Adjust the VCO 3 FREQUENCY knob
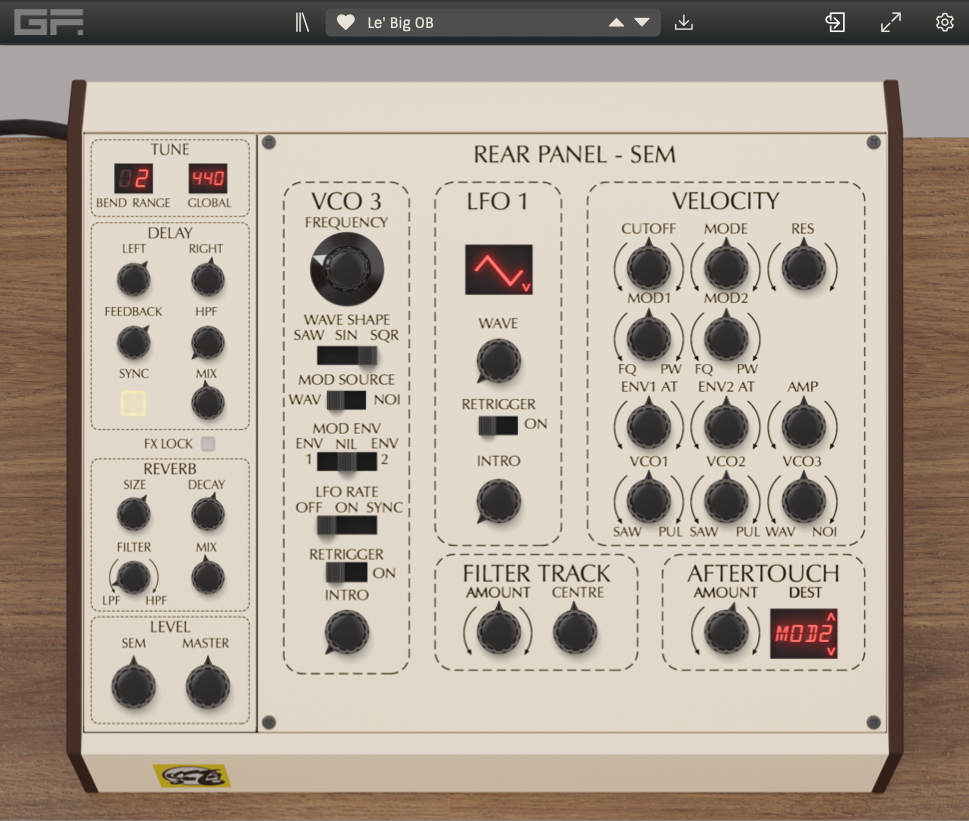 point(345,267)
